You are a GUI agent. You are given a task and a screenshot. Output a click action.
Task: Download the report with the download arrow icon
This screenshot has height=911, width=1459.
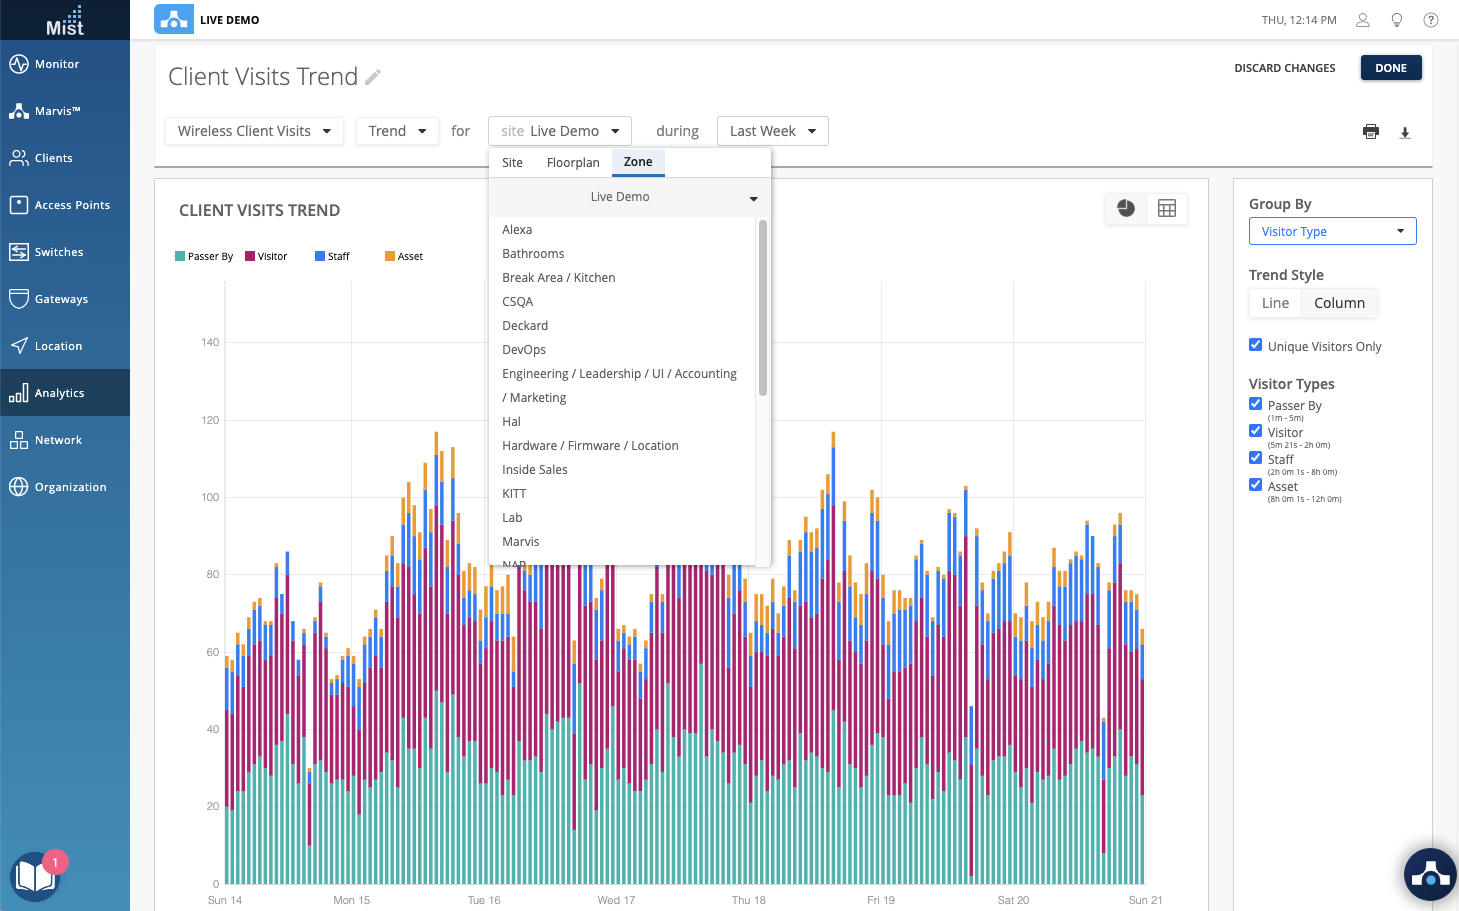point(1405,132)
